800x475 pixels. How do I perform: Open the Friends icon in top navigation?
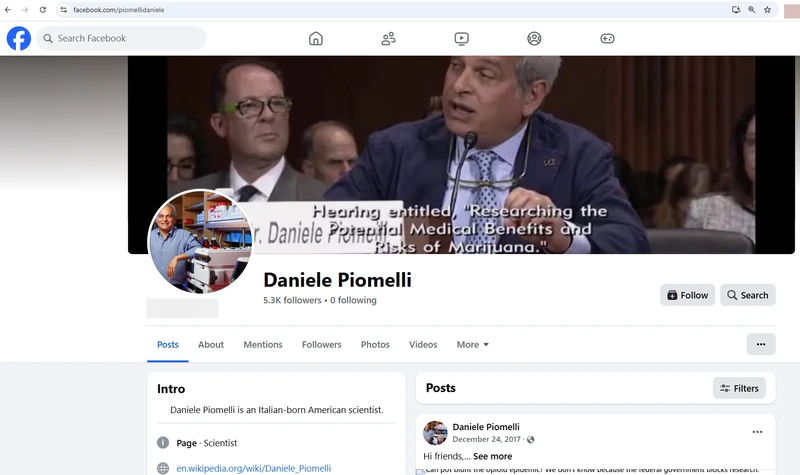tap(388, 38)
